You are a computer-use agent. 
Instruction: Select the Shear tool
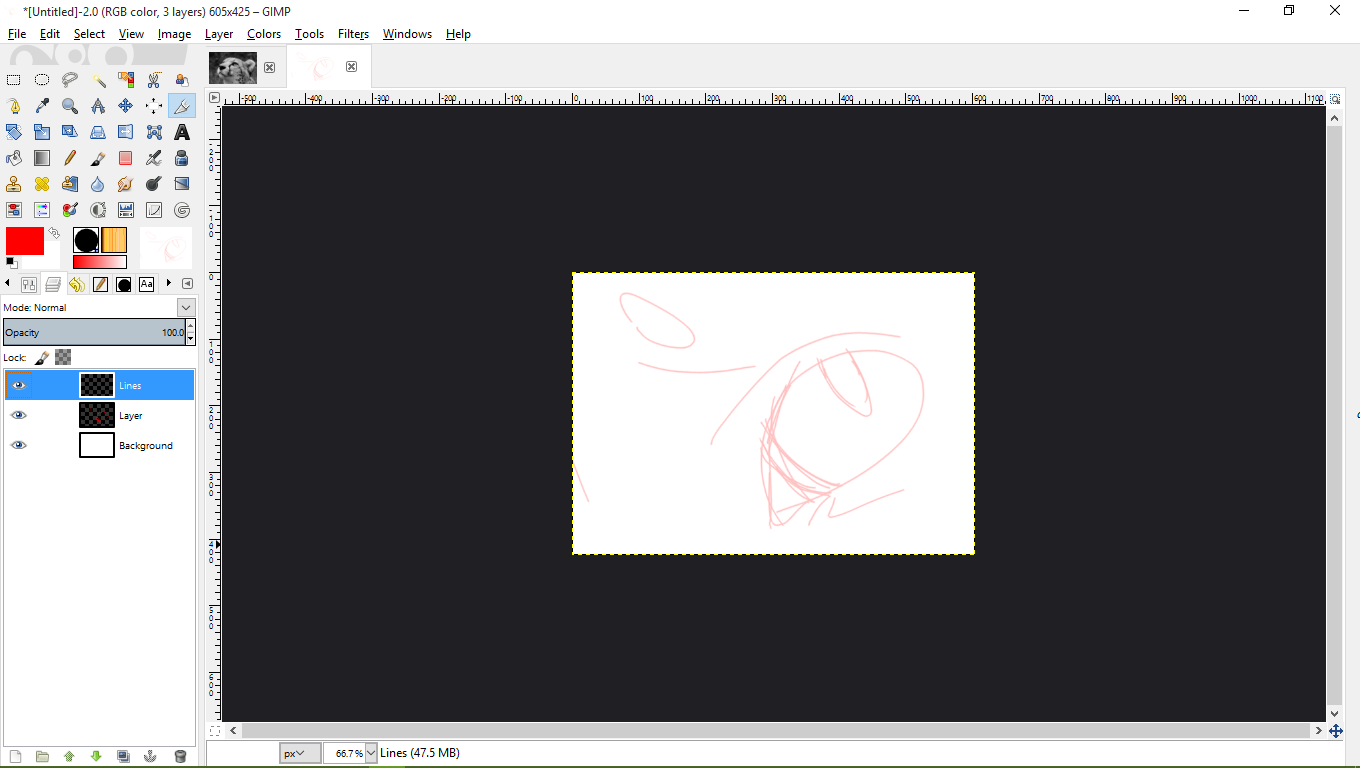click(x=70, y=131)
